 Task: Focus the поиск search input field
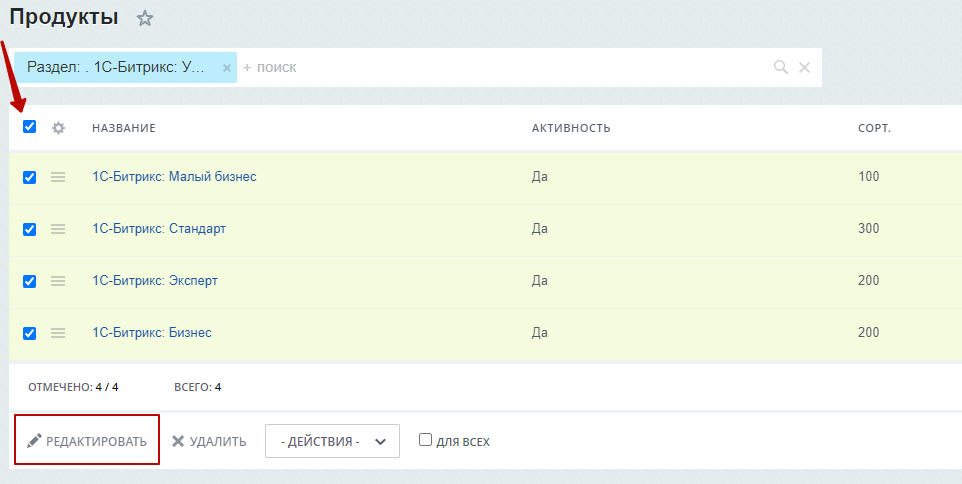point(503,67)
